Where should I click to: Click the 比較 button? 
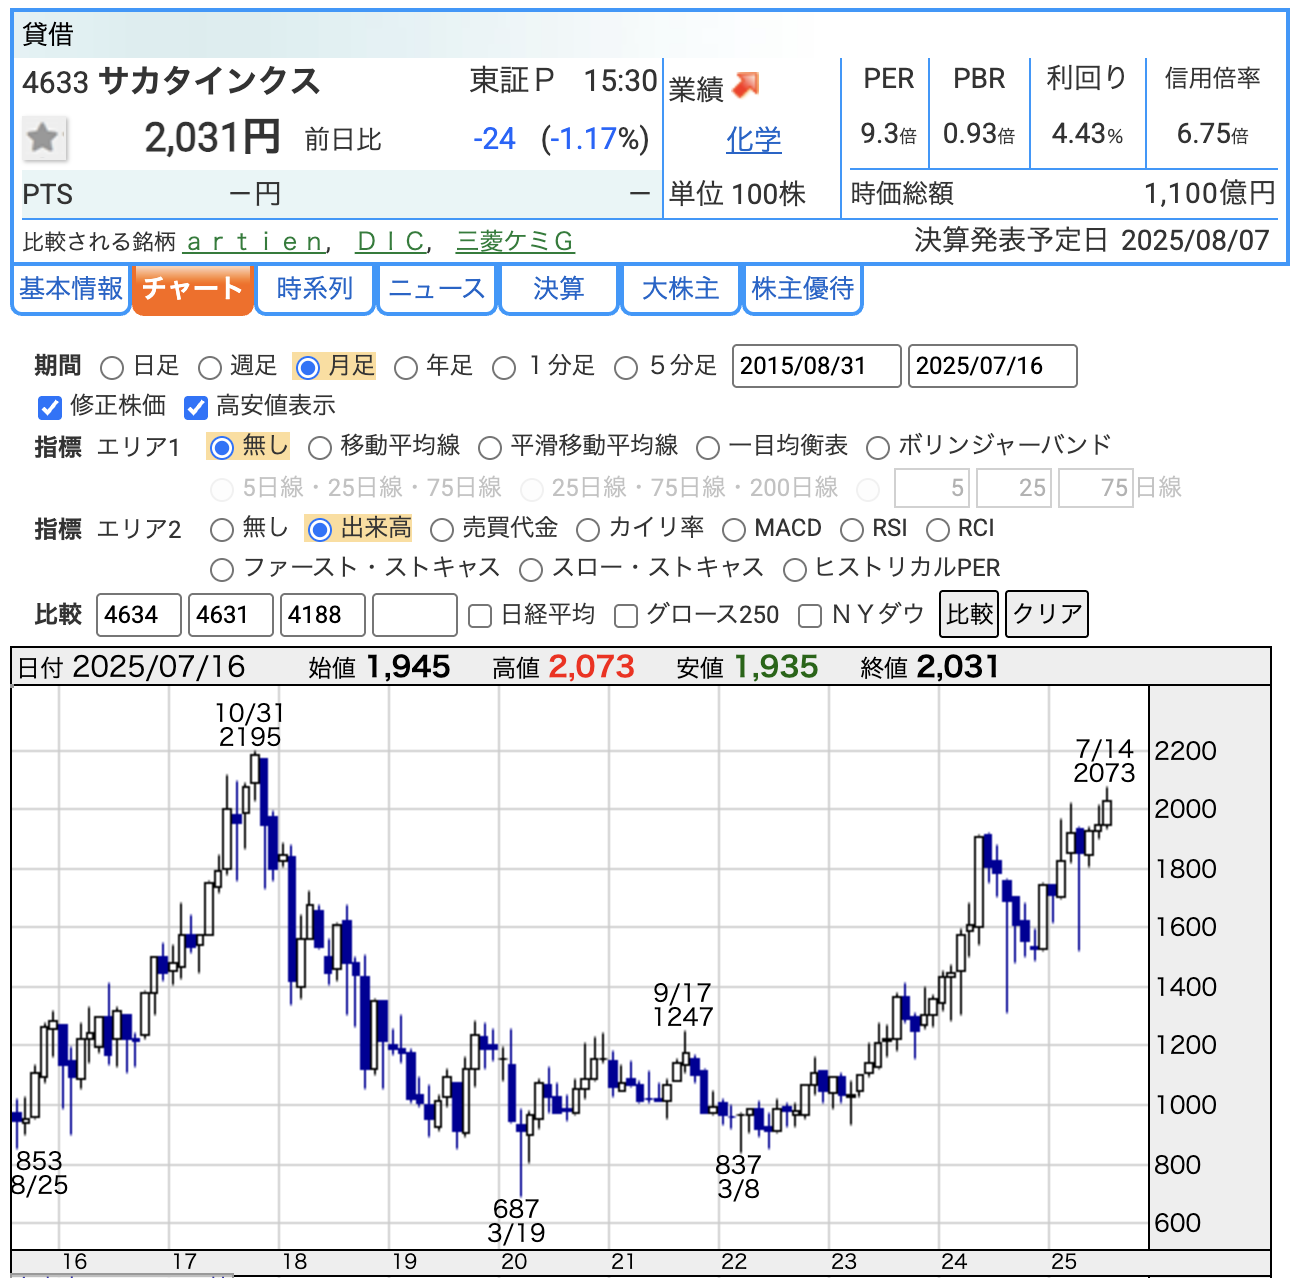coord(970,614)
